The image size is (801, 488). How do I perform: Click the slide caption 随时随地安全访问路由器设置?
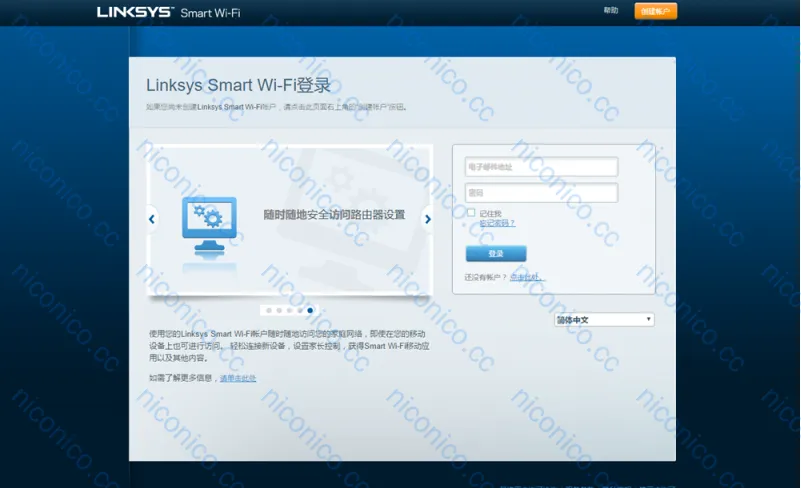coord(334,215)
